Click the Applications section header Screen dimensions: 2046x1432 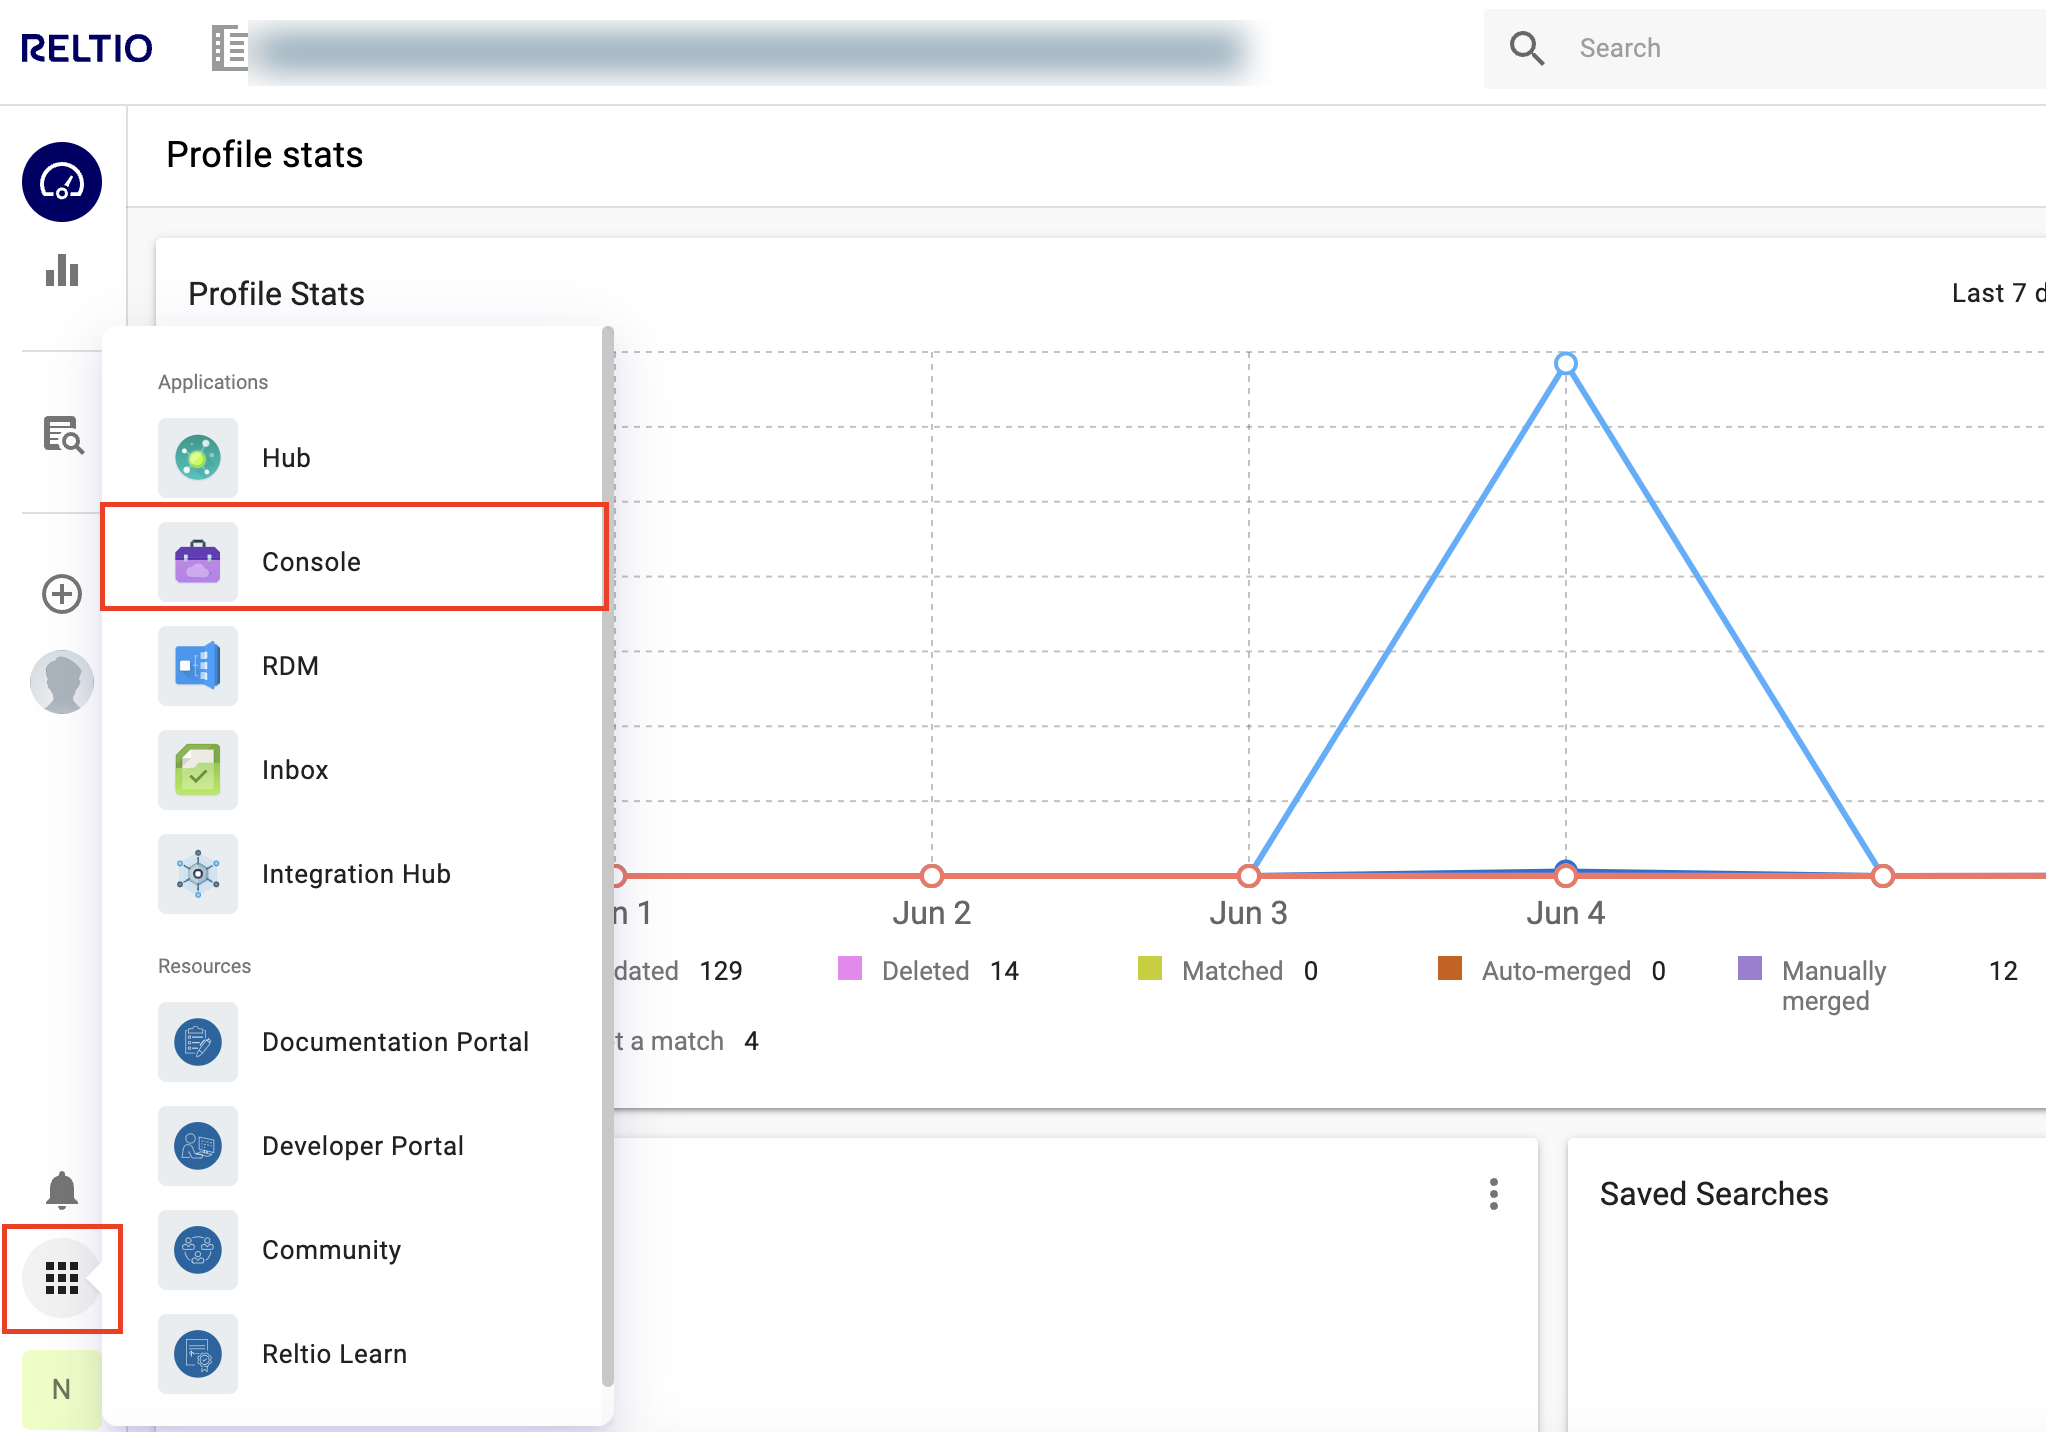213,382
